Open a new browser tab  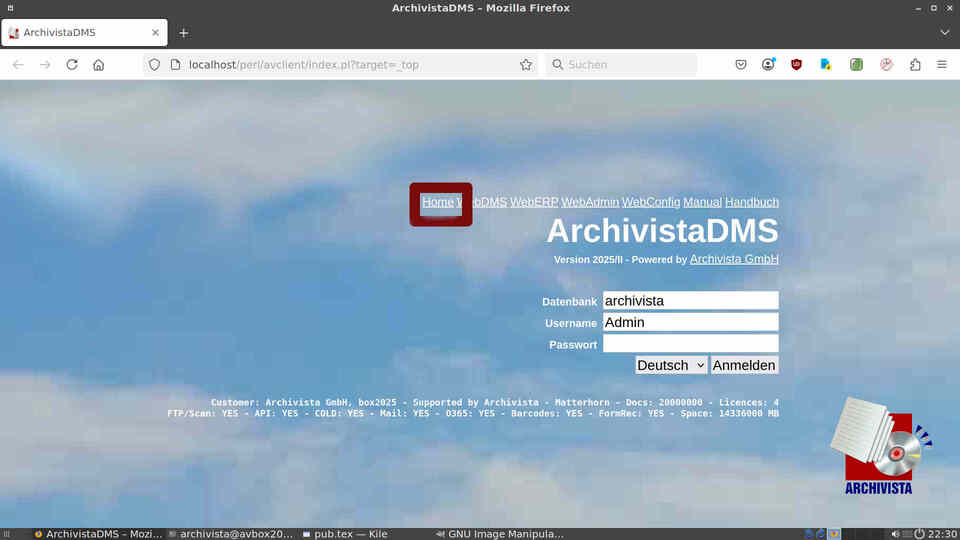[x=184, y=33]
